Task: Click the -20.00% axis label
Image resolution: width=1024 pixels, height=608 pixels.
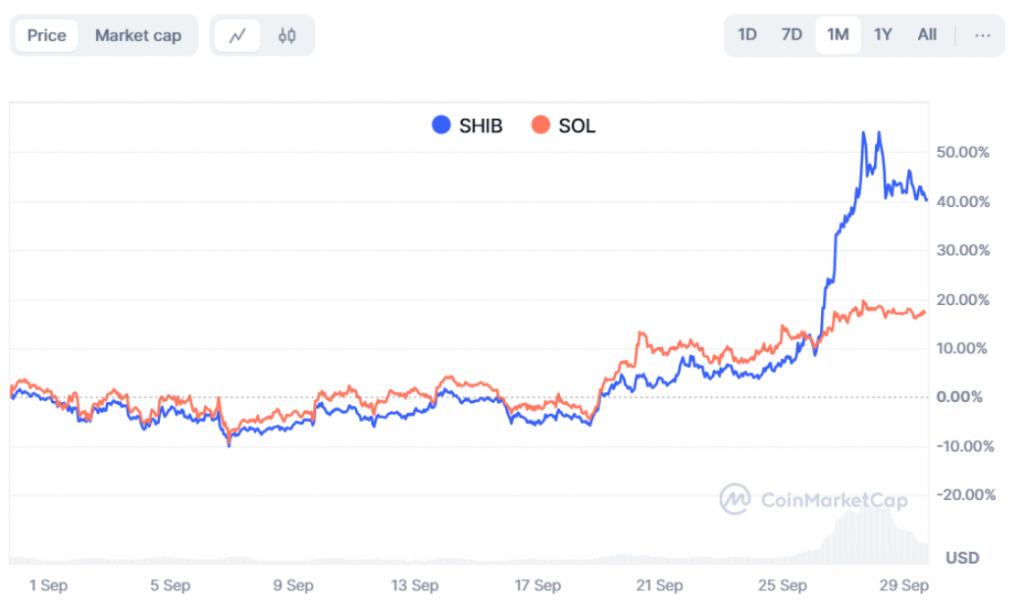Action: pos(965,494)
